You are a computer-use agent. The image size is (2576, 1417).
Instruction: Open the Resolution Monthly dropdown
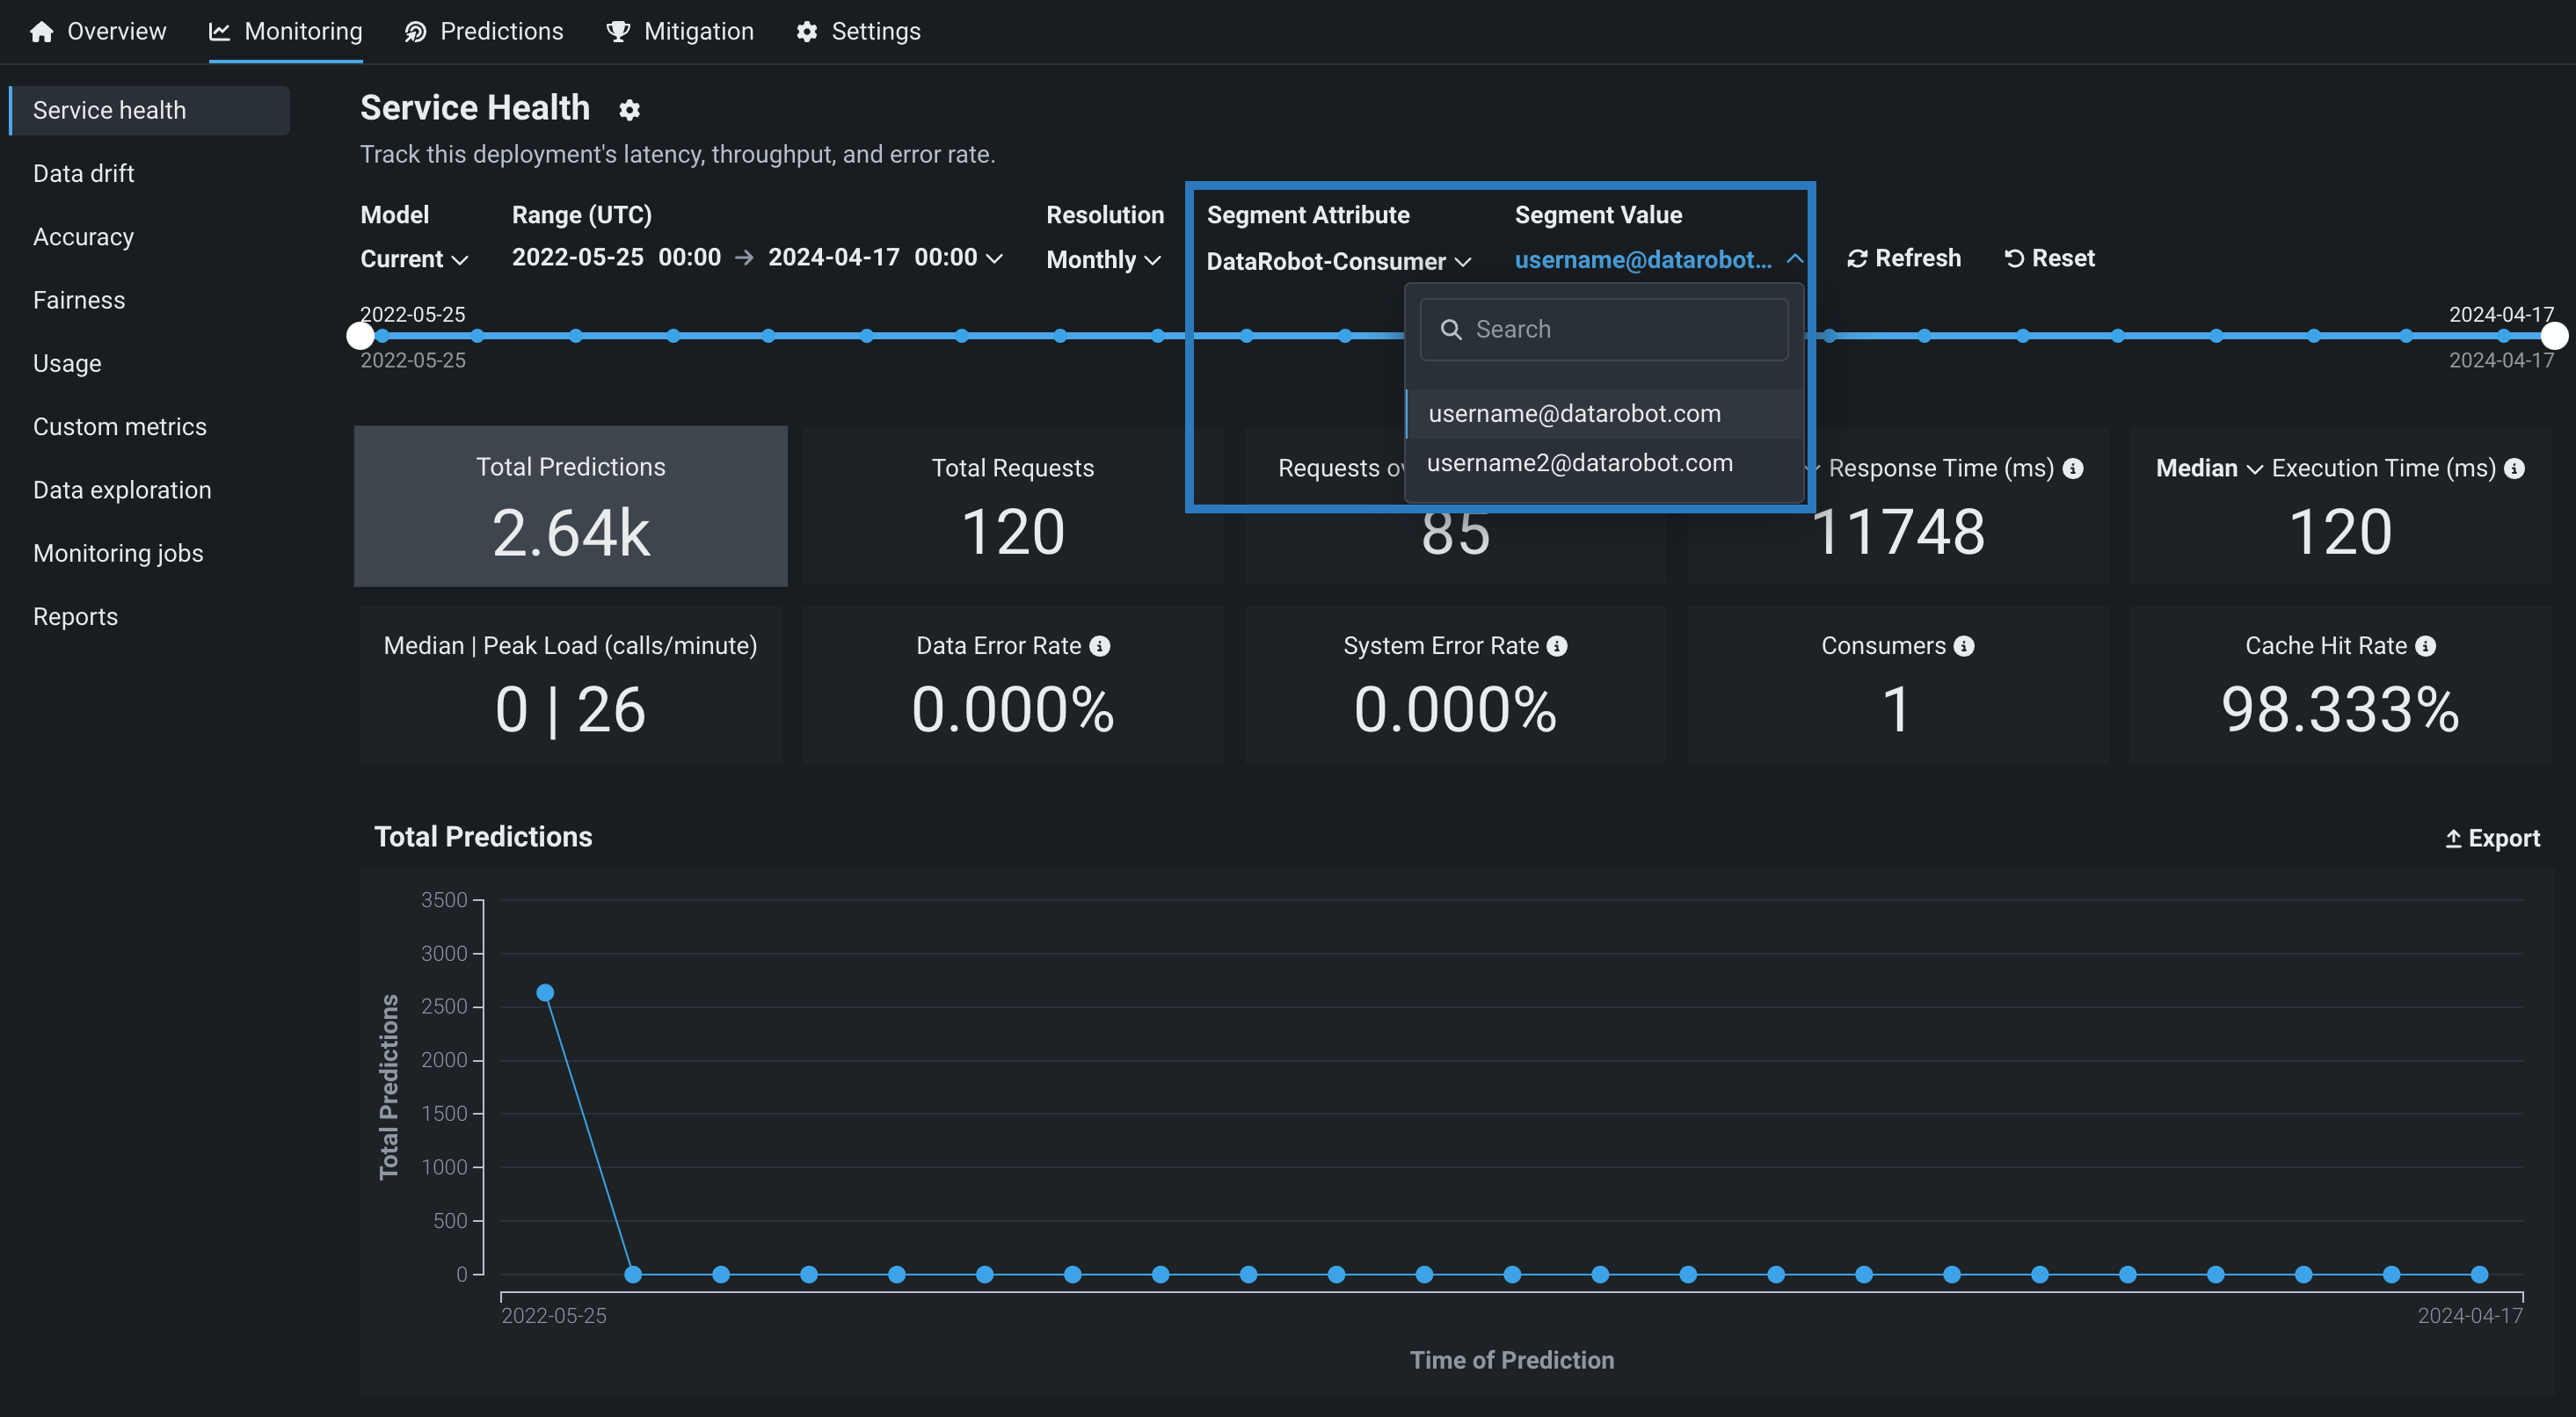(x=1103, y=260)
